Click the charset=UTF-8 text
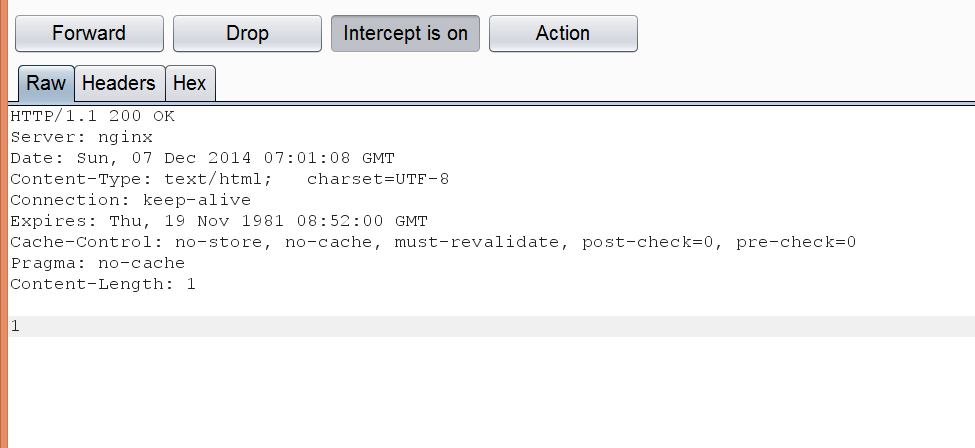Screen dimensions: 975x448 tap(378, 179)
